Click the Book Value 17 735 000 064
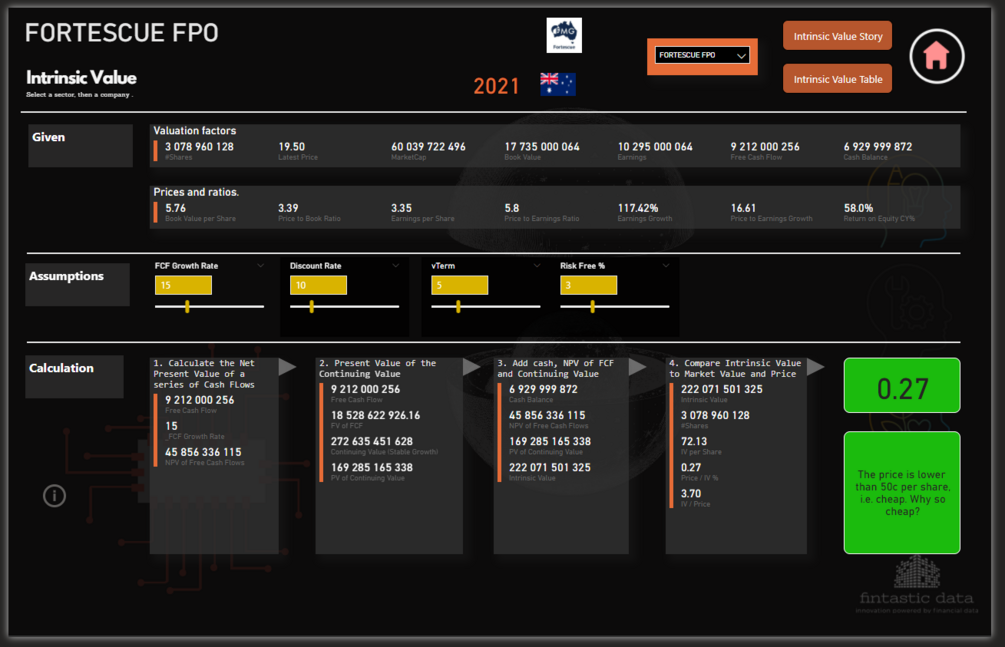The width and height of the screenshot is (1005, 647). tap(542, 147)
